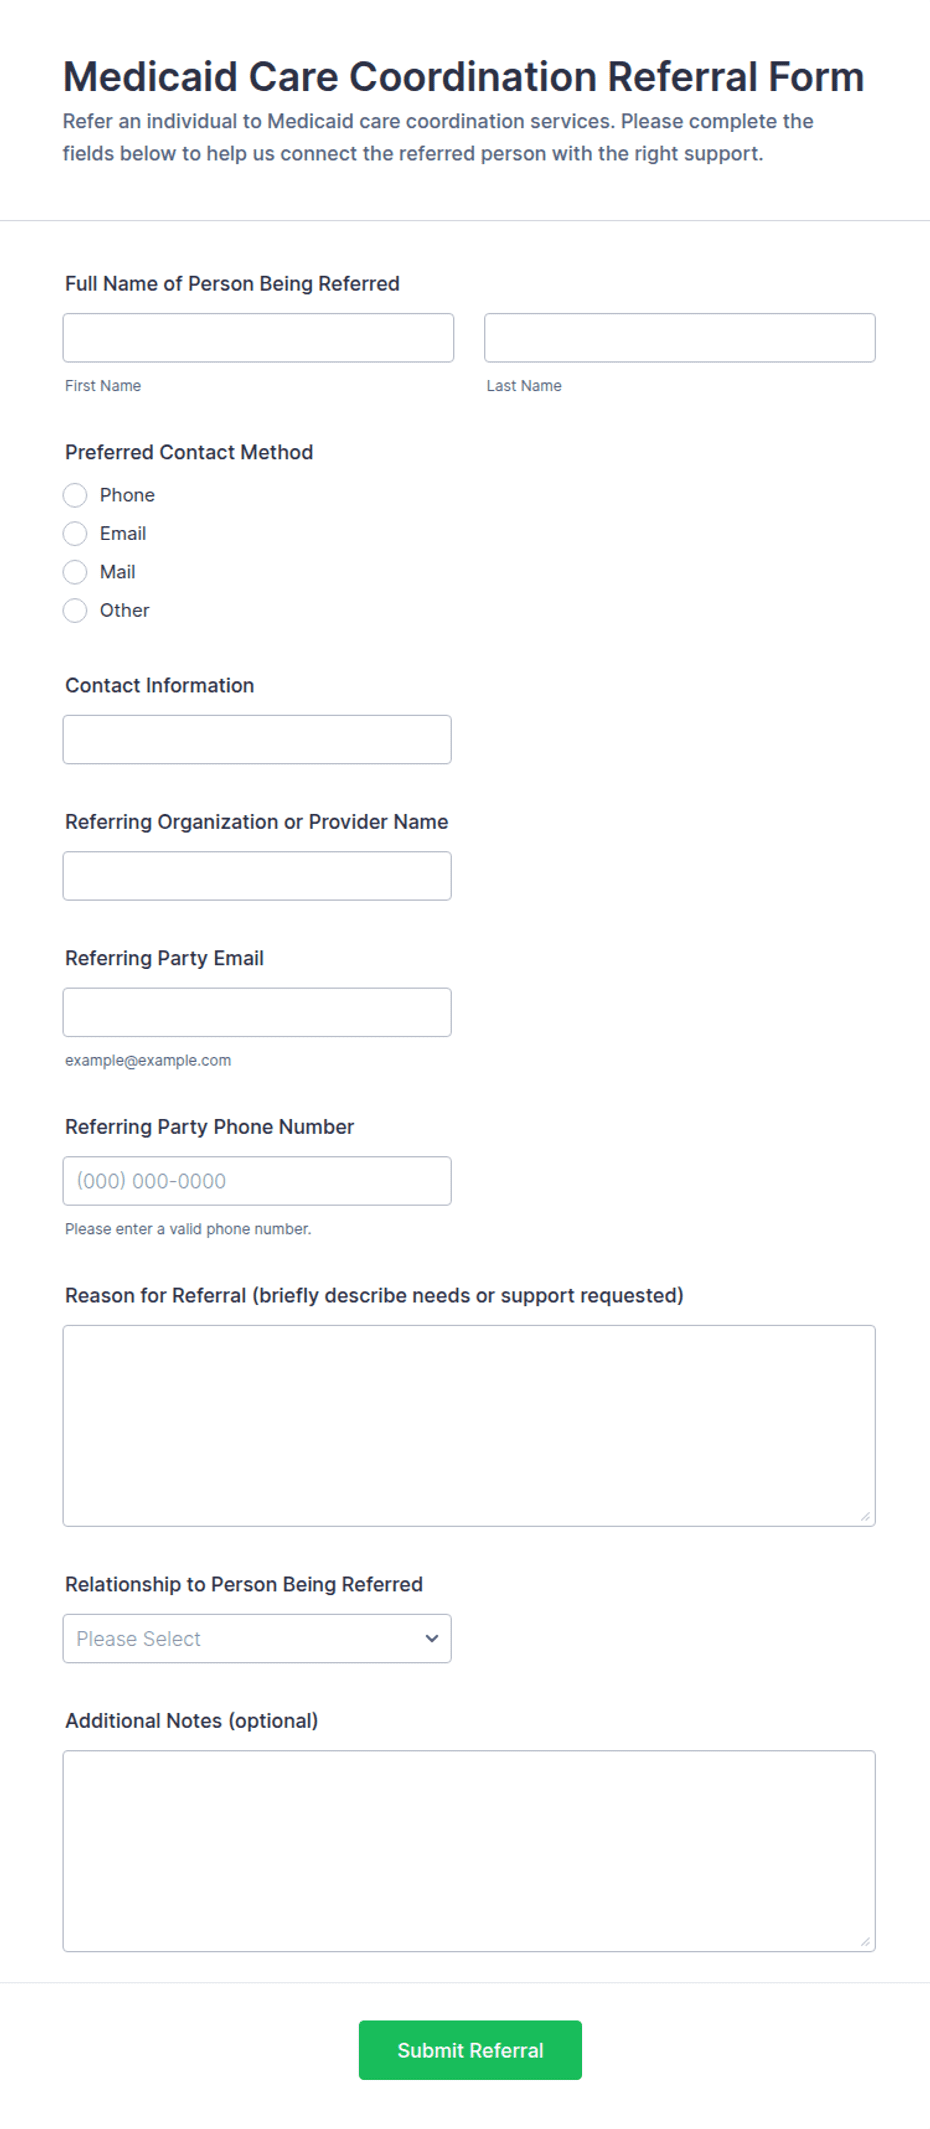Click the Medicaid Care Coordination Referral Form heading
Screen dimensions: 930x2129
pyautogui.click(x=463, y=77)
